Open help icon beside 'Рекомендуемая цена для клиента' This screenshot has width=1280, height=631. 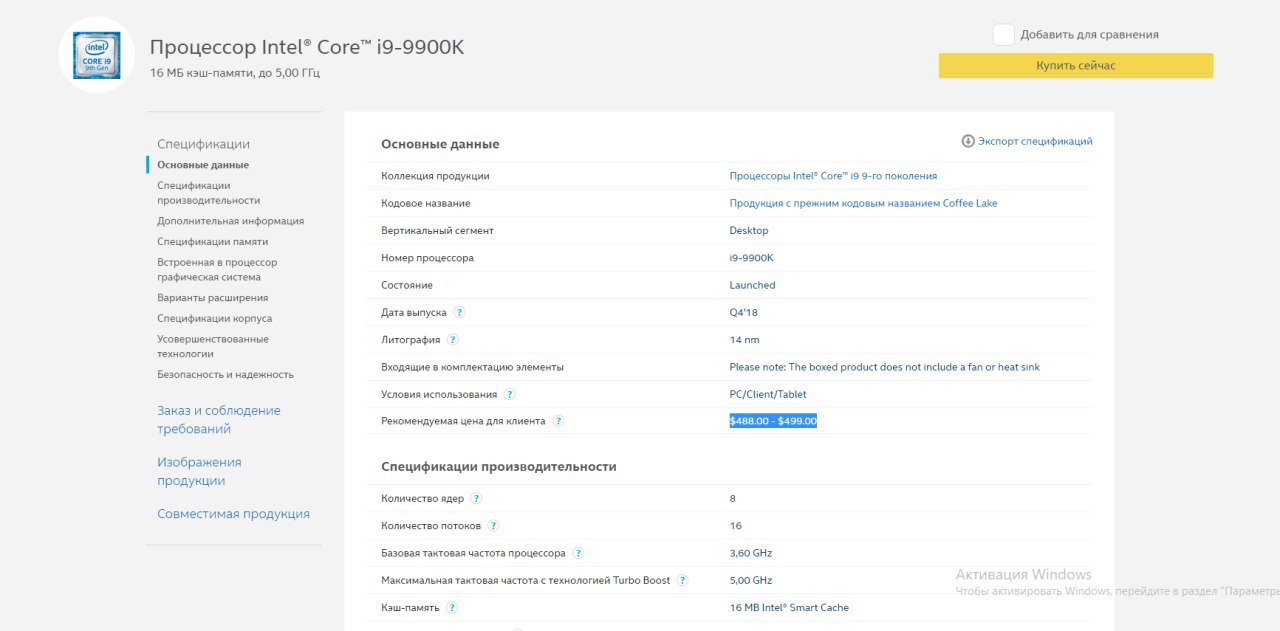click(559, 421)
